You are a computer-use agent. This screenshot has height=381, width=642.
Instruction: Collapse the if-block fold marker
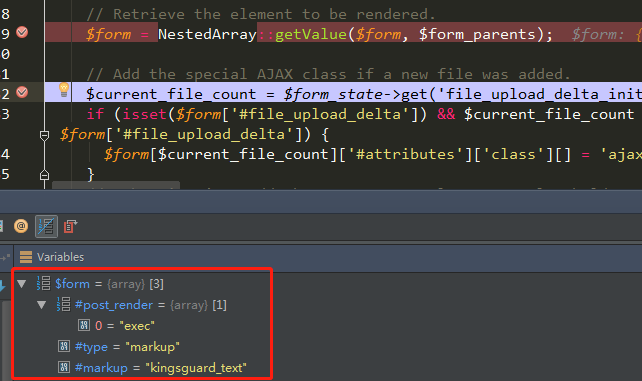tap(44, 135)
